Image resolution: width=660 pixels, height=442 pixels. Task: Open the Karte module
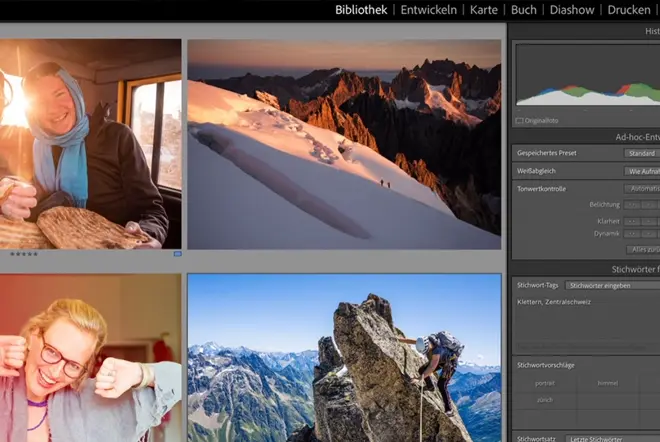pyautogui.click(x=484, y=10)
